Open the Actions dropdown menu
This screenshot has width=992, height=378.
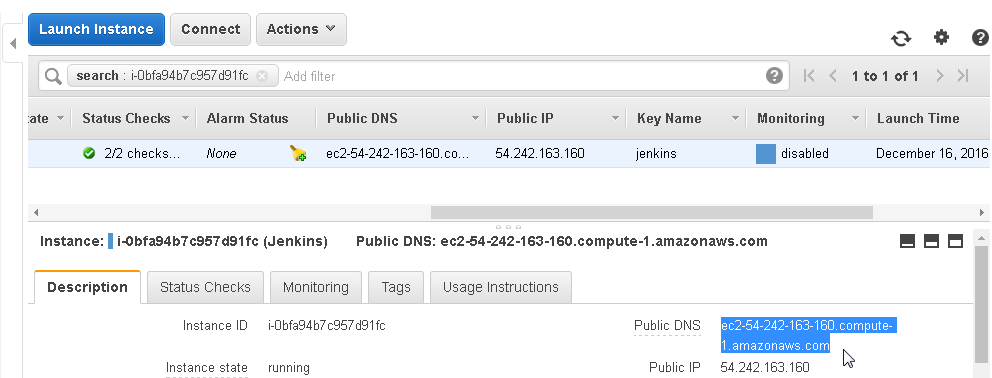click(301, 29)
